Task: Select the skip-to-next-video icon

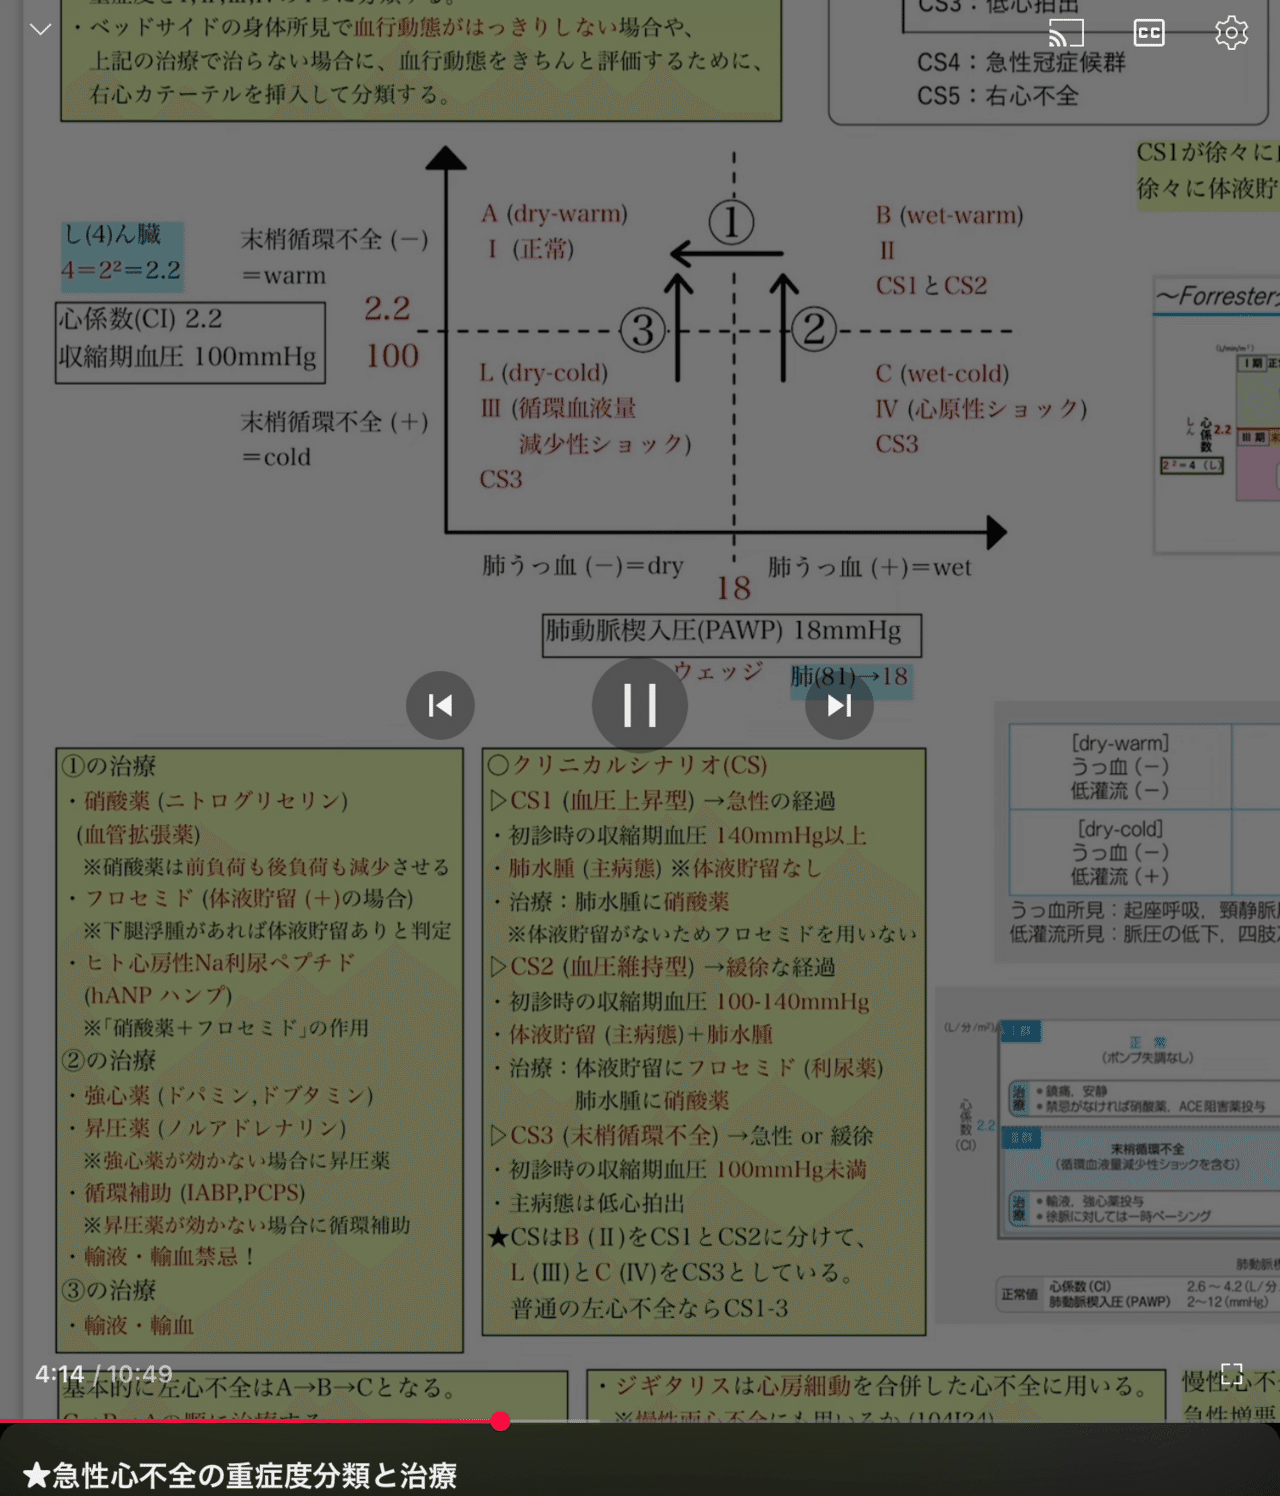Action: pos(838,705)
